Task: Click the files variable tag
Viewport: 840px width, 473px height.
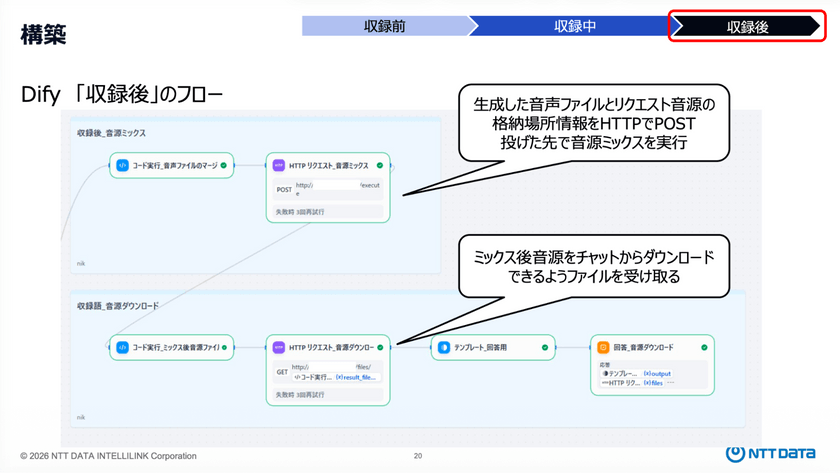Action: click(653, 382)
